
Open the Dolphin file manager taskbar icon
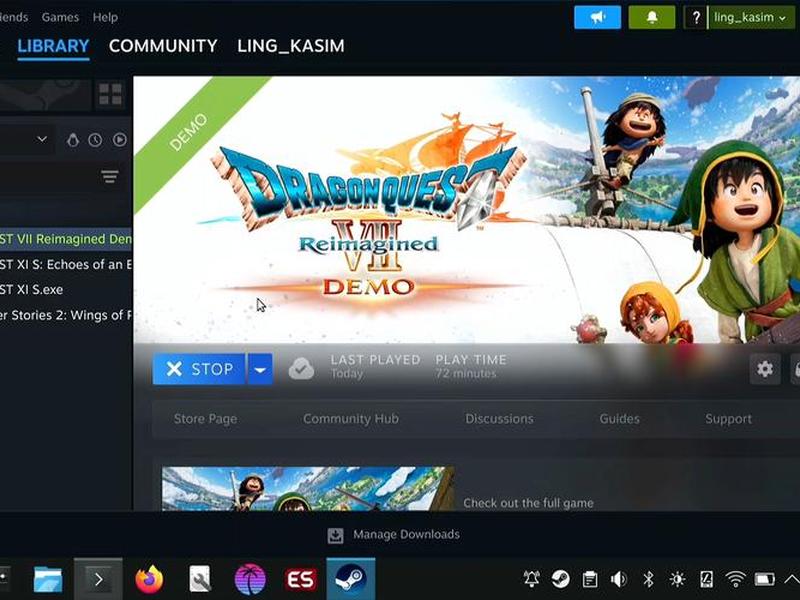pyautogui.click(x=48, y=579)
